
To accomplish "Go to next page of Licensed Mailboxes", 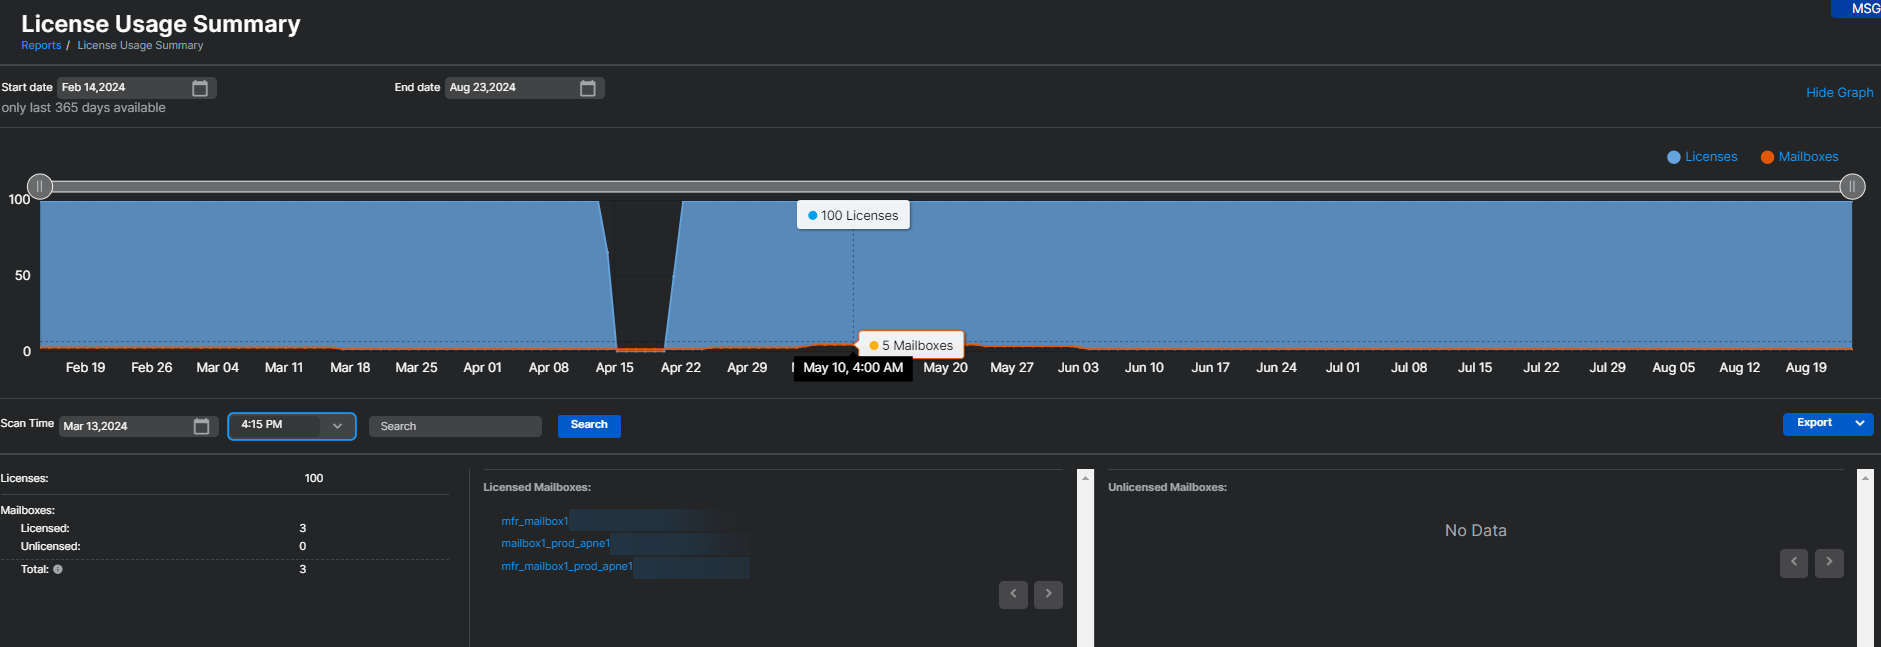I will coord(1048,594).
